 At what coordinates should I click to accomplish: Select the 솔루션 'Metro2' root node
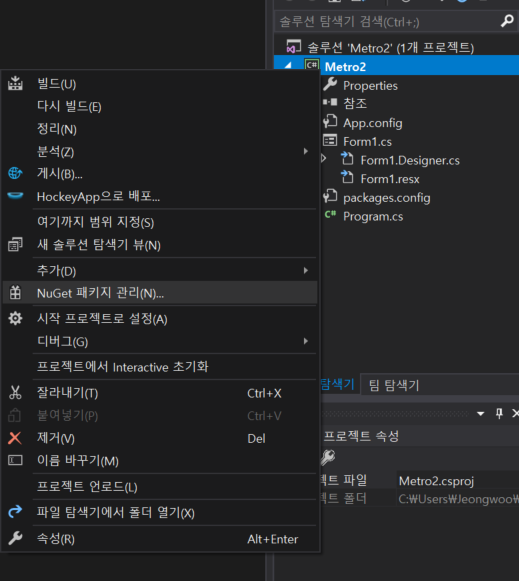(x=390, y=47)
